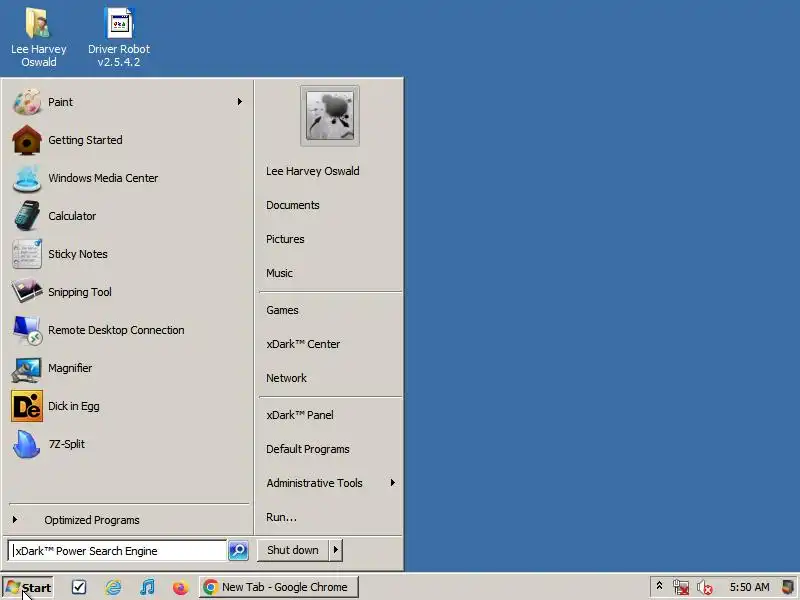Expand Optimized Programs arrow
This screenshot has height=600, width=800.
point(15,519)
